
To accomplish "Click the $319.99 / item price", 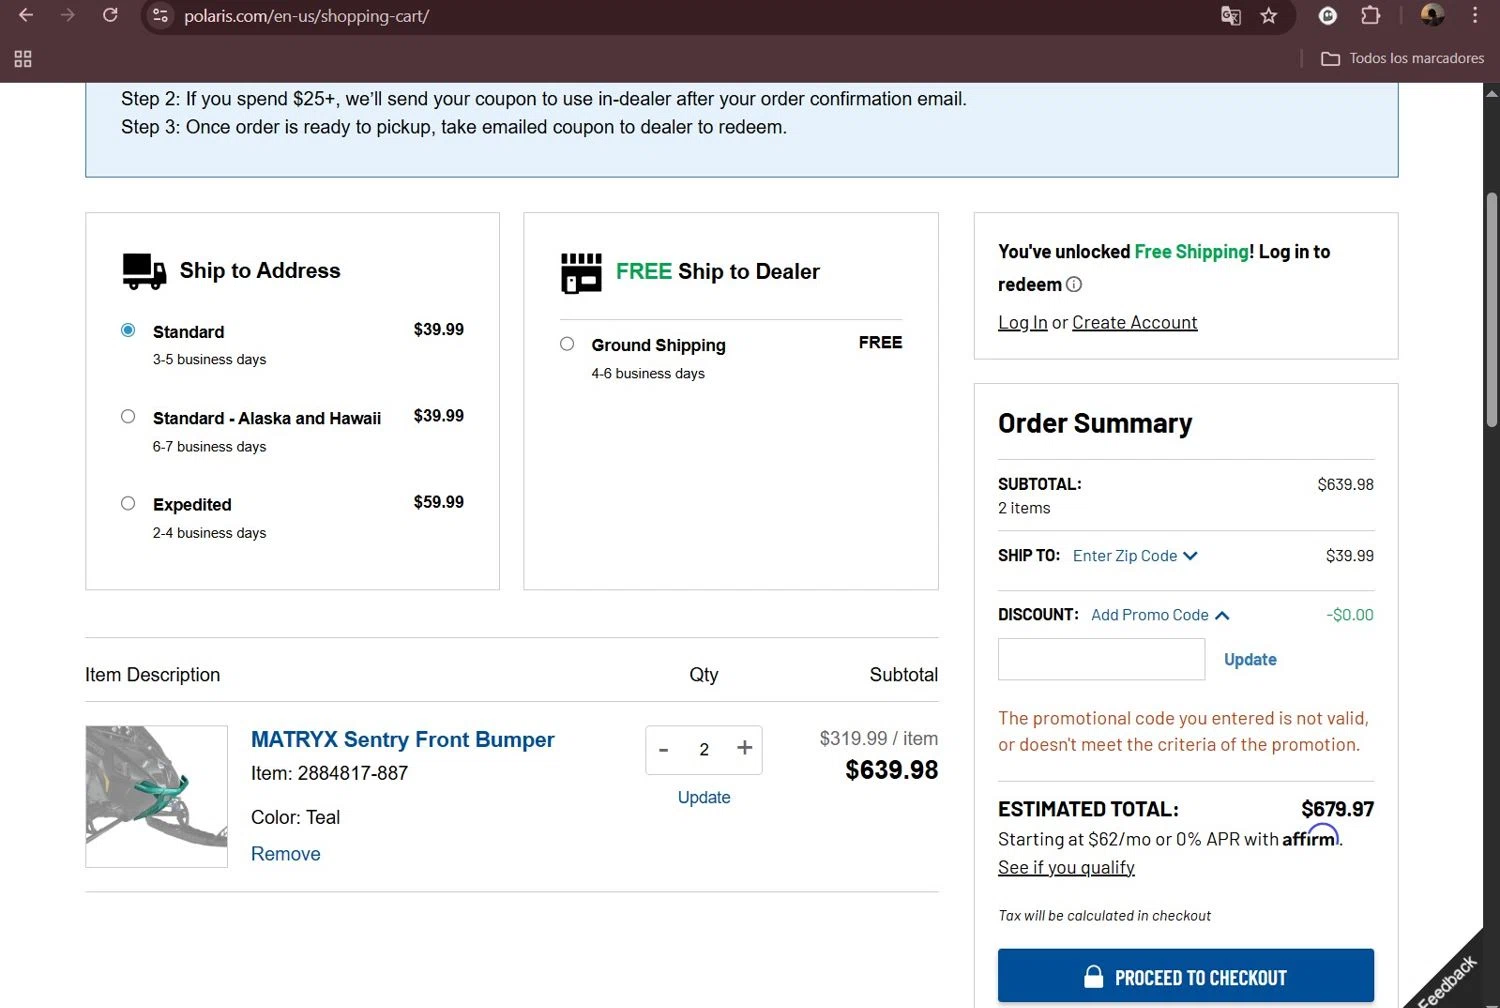I will click(878, 738).
